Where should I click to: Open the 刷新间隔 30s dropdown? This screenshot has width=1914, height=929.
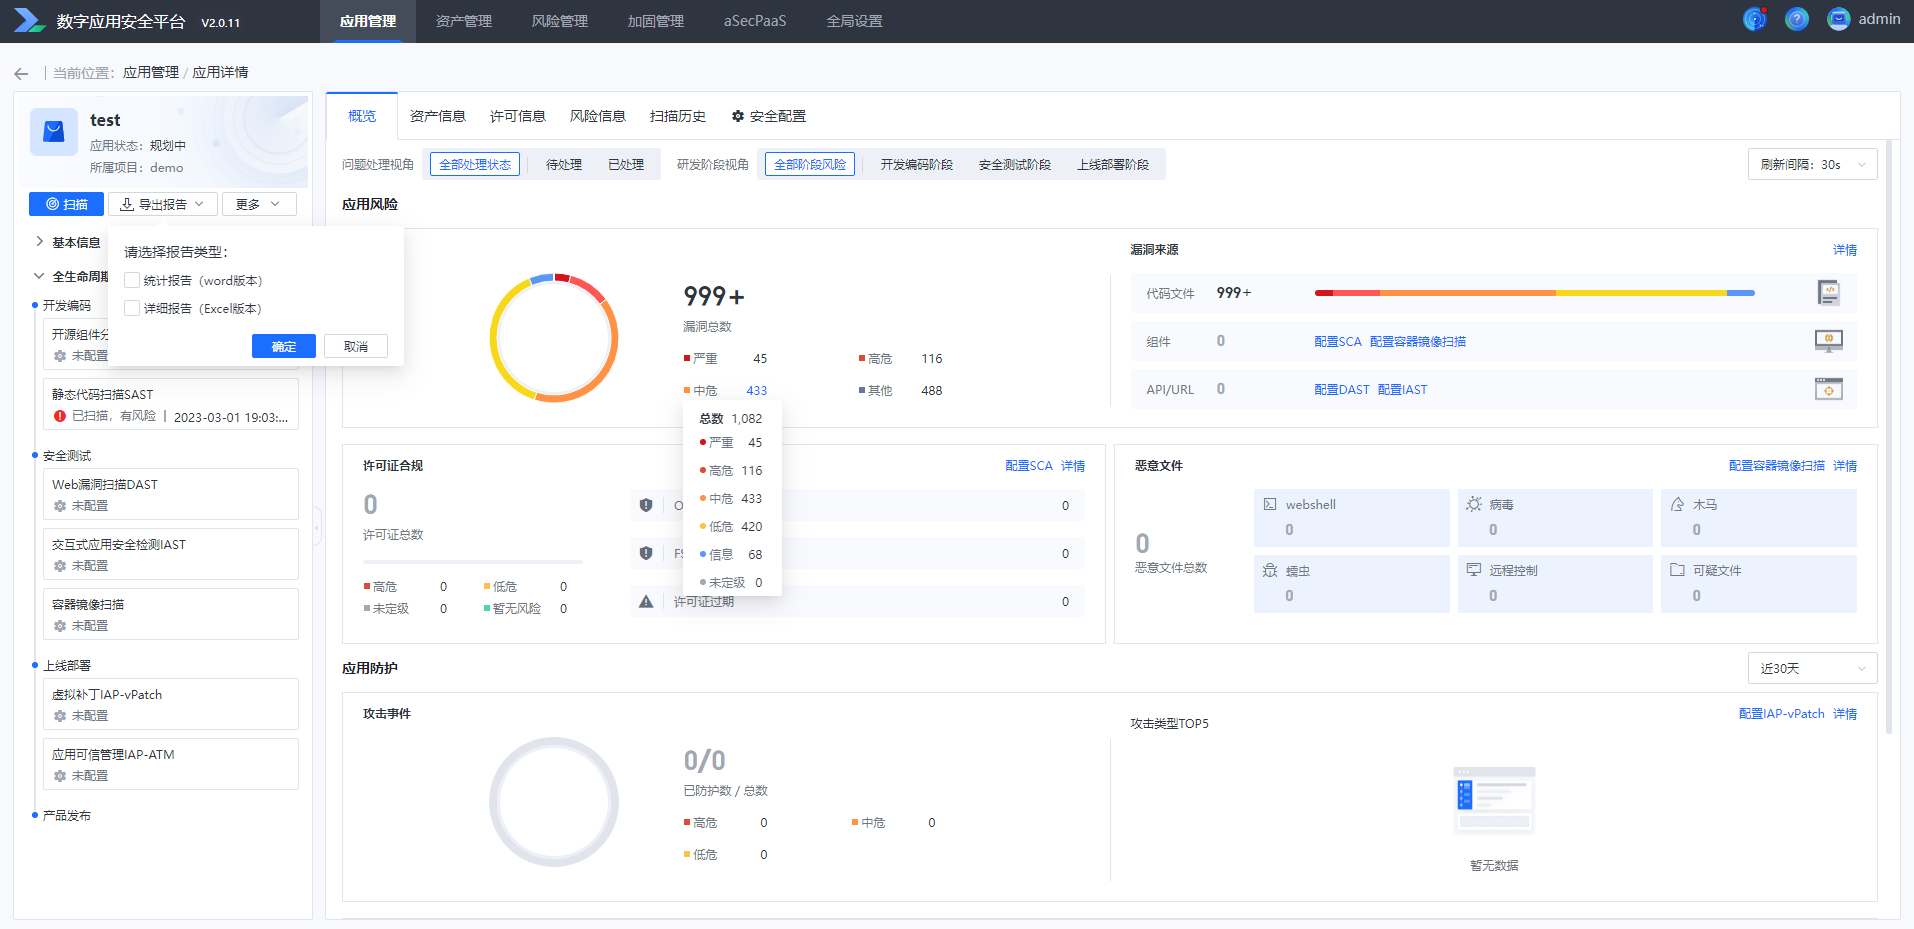click(1811, 165)
